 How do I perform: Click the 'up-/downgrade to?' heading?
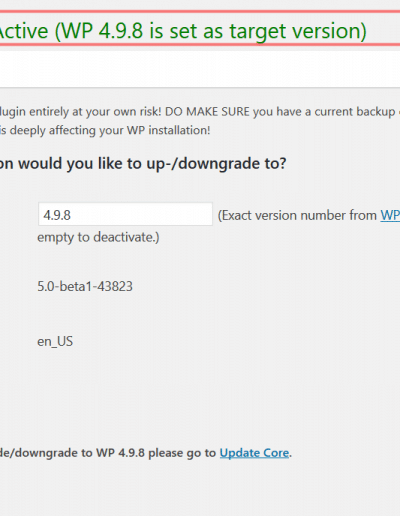click(x=216, y=164)
